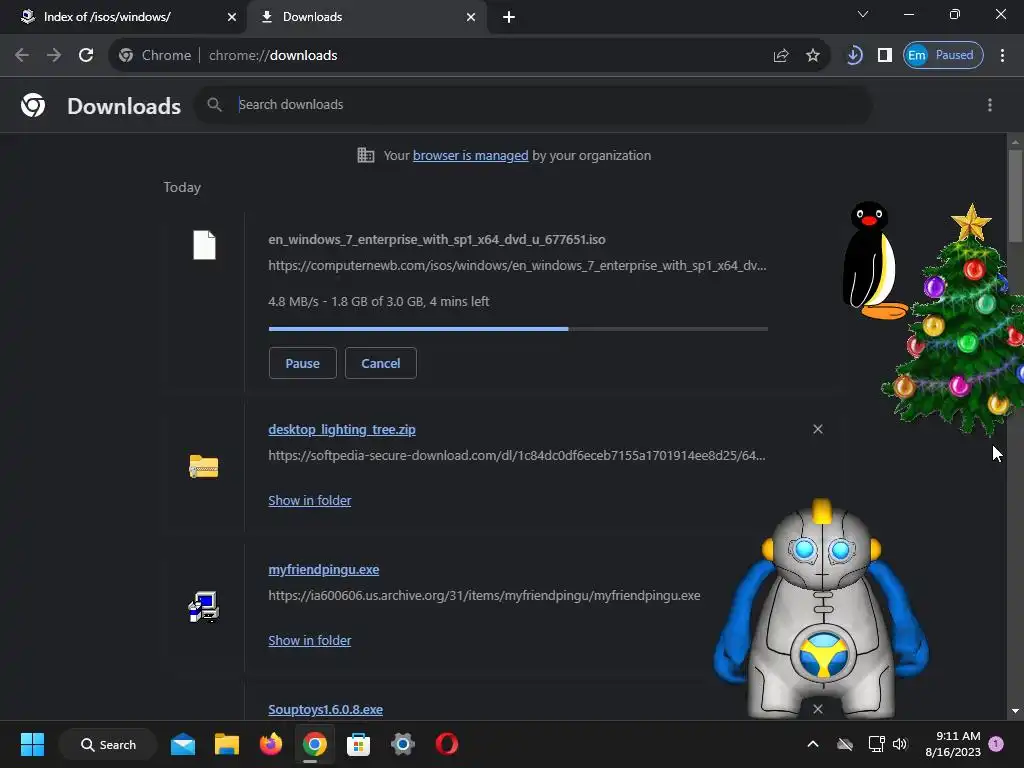Screen dimensions: 1024x768
Task: Open the Windows Start menu
Action: [x=32, y=744]
